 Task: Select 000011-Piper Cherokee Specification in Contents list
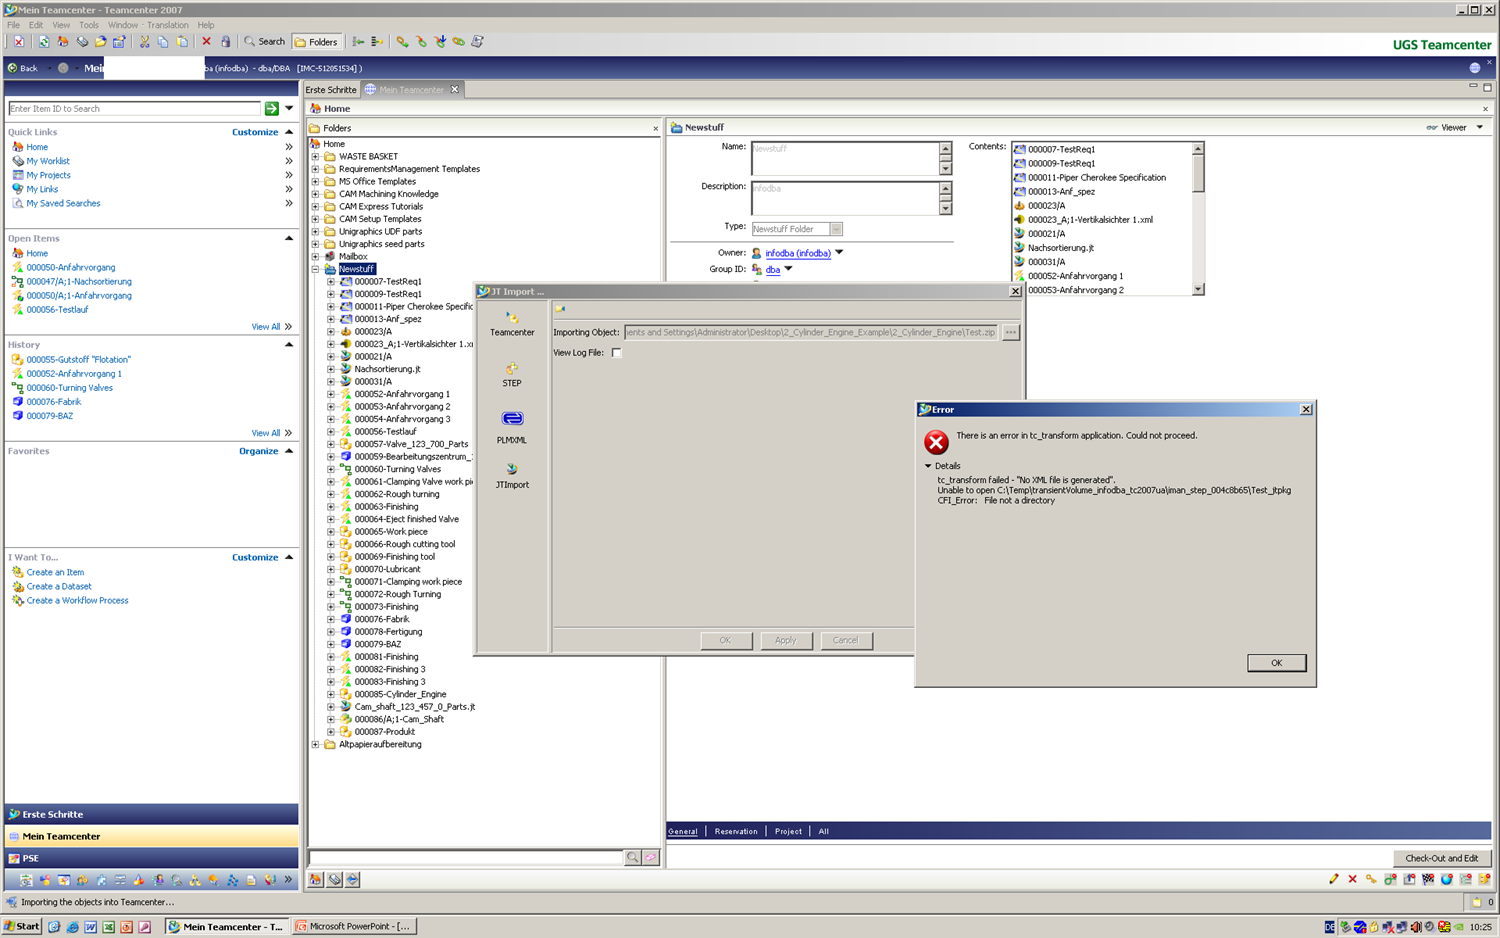1097,178
